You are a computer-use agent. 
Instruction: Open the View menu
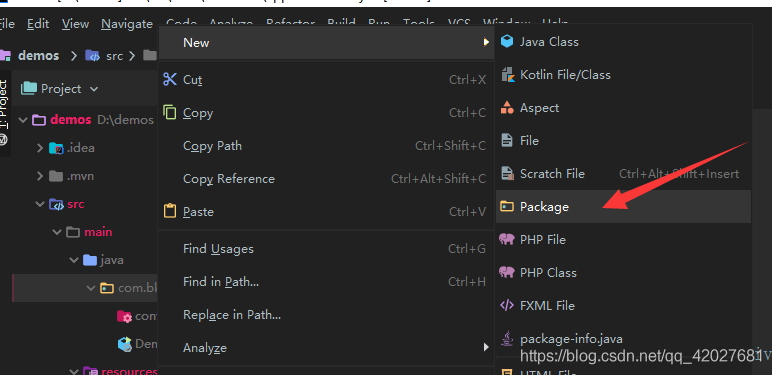(75, 24)
